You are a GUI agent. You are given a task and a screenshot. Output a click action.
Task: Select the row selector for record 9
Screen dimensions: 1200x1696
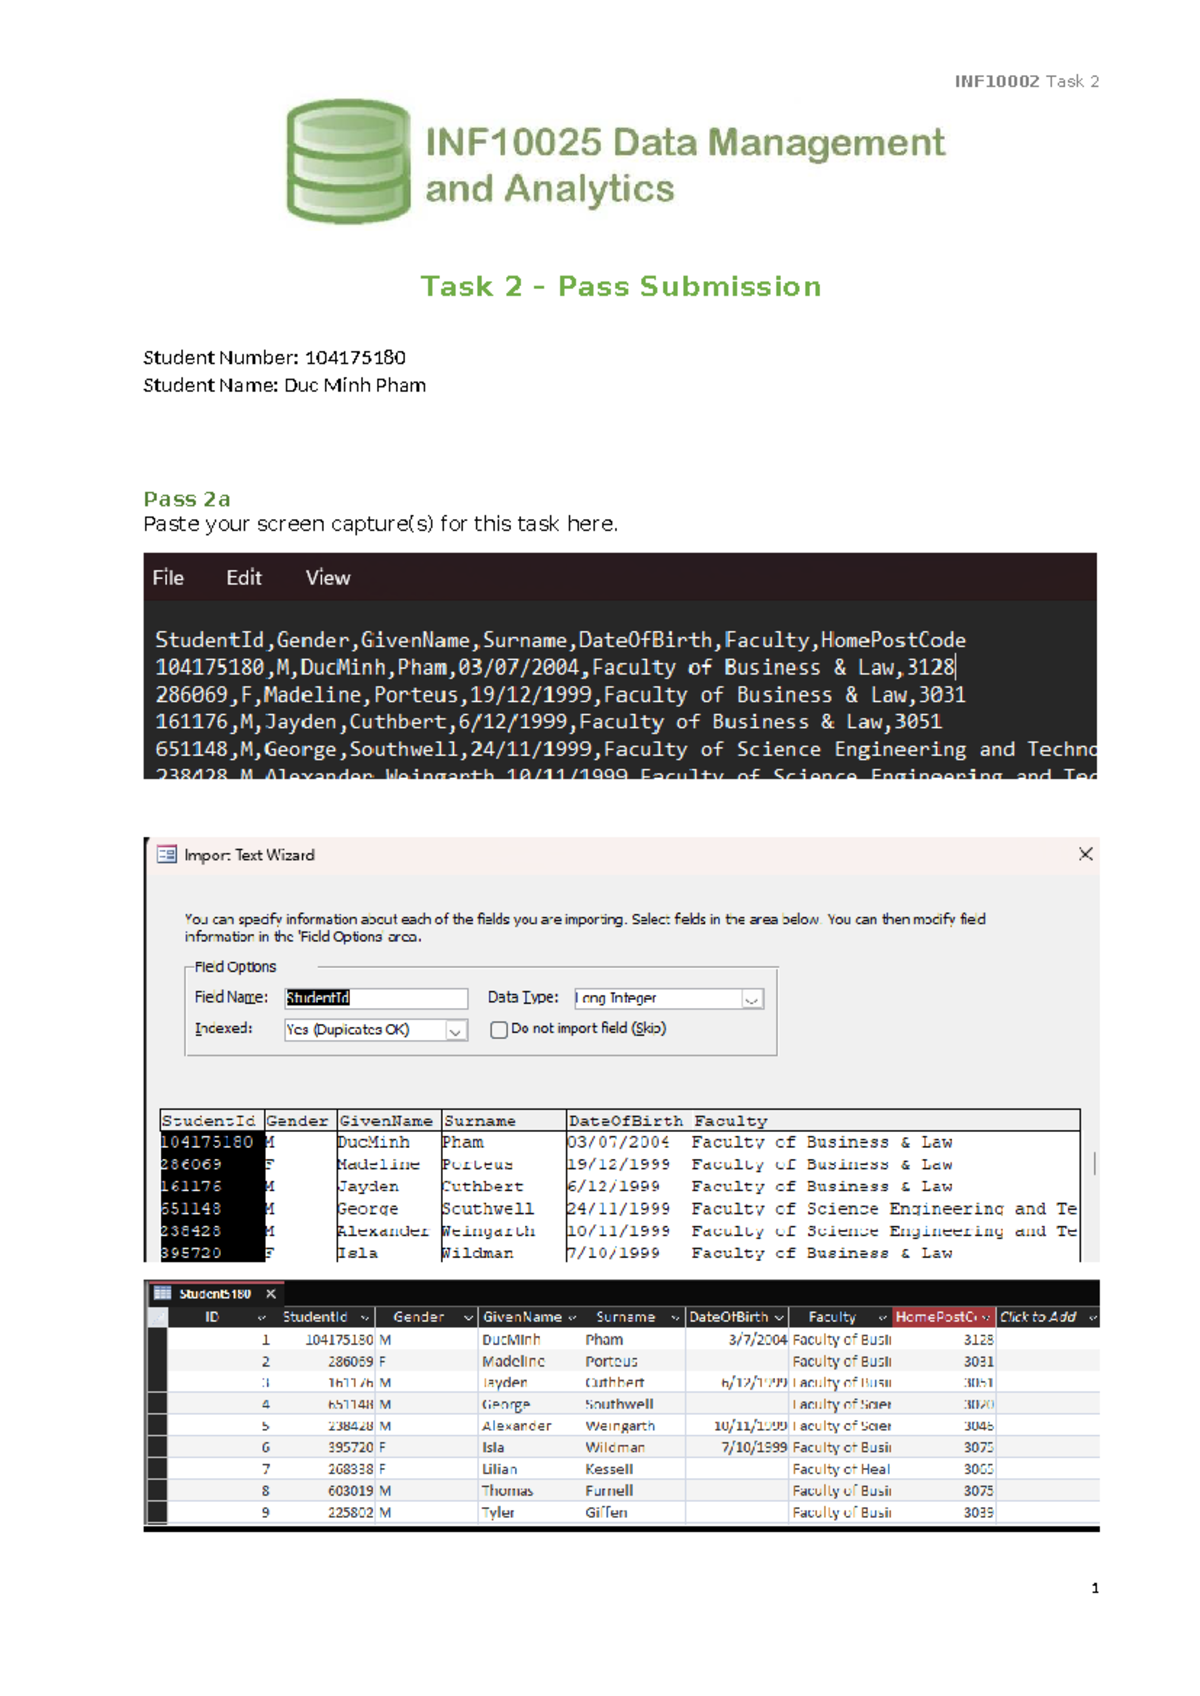tap(156, 1513)
